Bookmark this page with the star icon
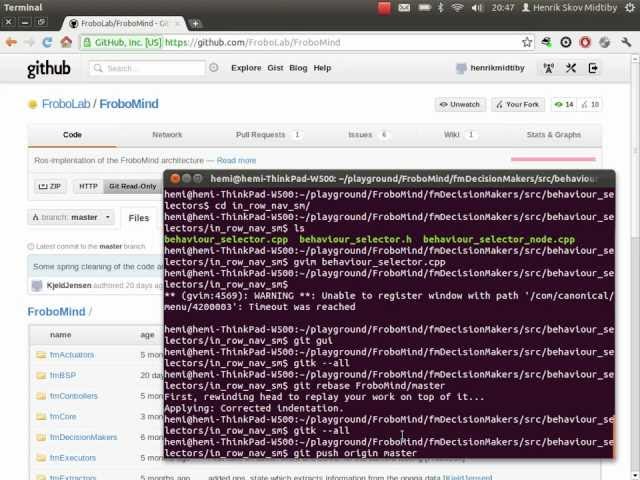This screenshot has height=480, width=640. coord(527,42)
